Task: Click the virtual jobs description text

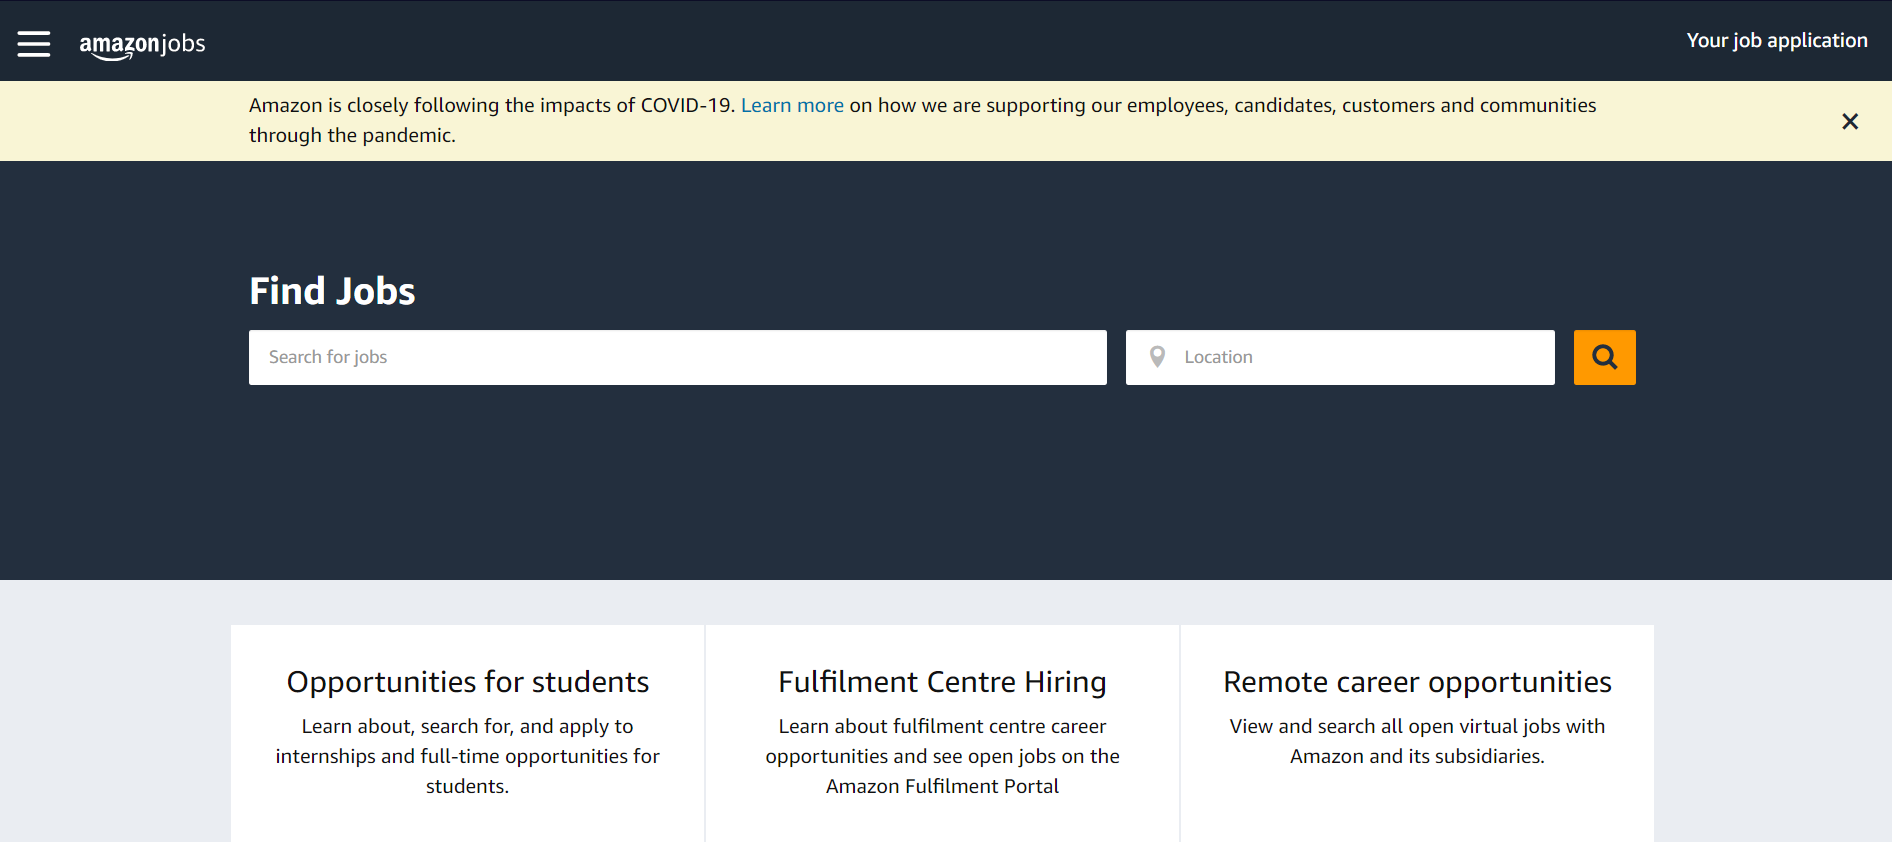Action: (x=1417, y=741)
